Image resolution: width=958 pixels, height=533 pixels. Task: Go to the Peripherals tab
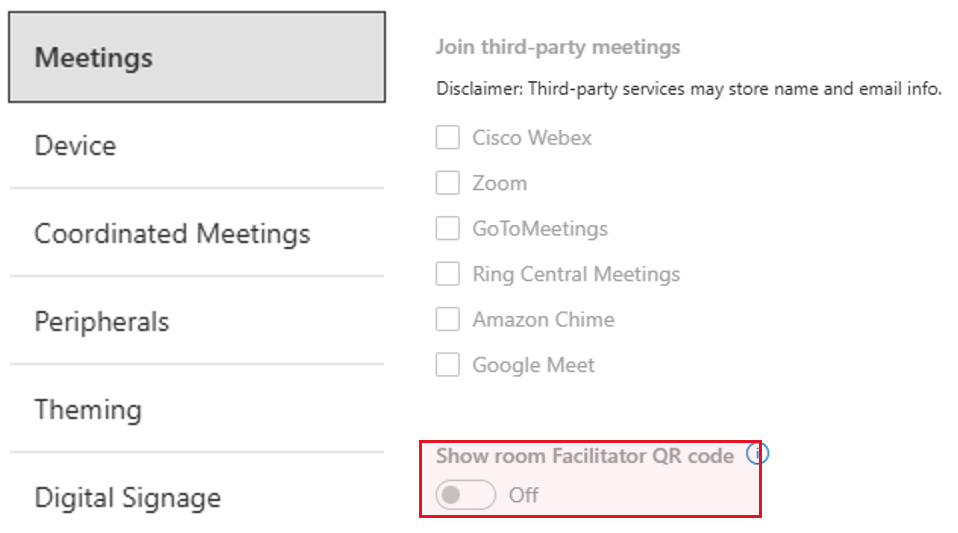196,322
